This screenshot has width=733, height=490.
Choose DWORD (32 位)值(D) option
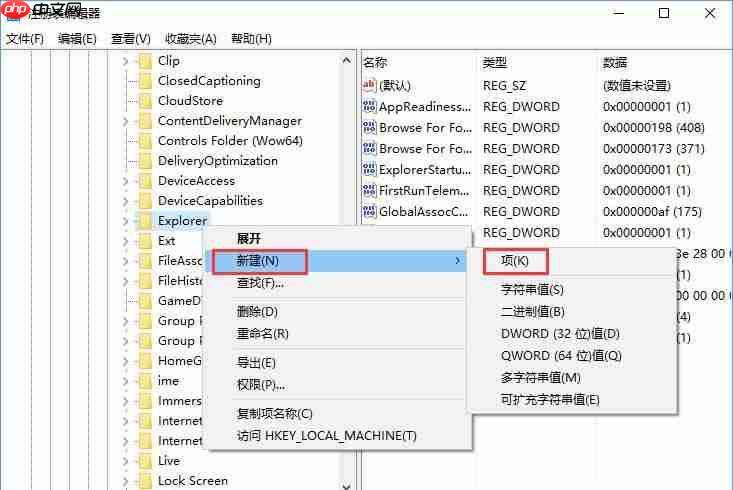click(x=560, y=334)
